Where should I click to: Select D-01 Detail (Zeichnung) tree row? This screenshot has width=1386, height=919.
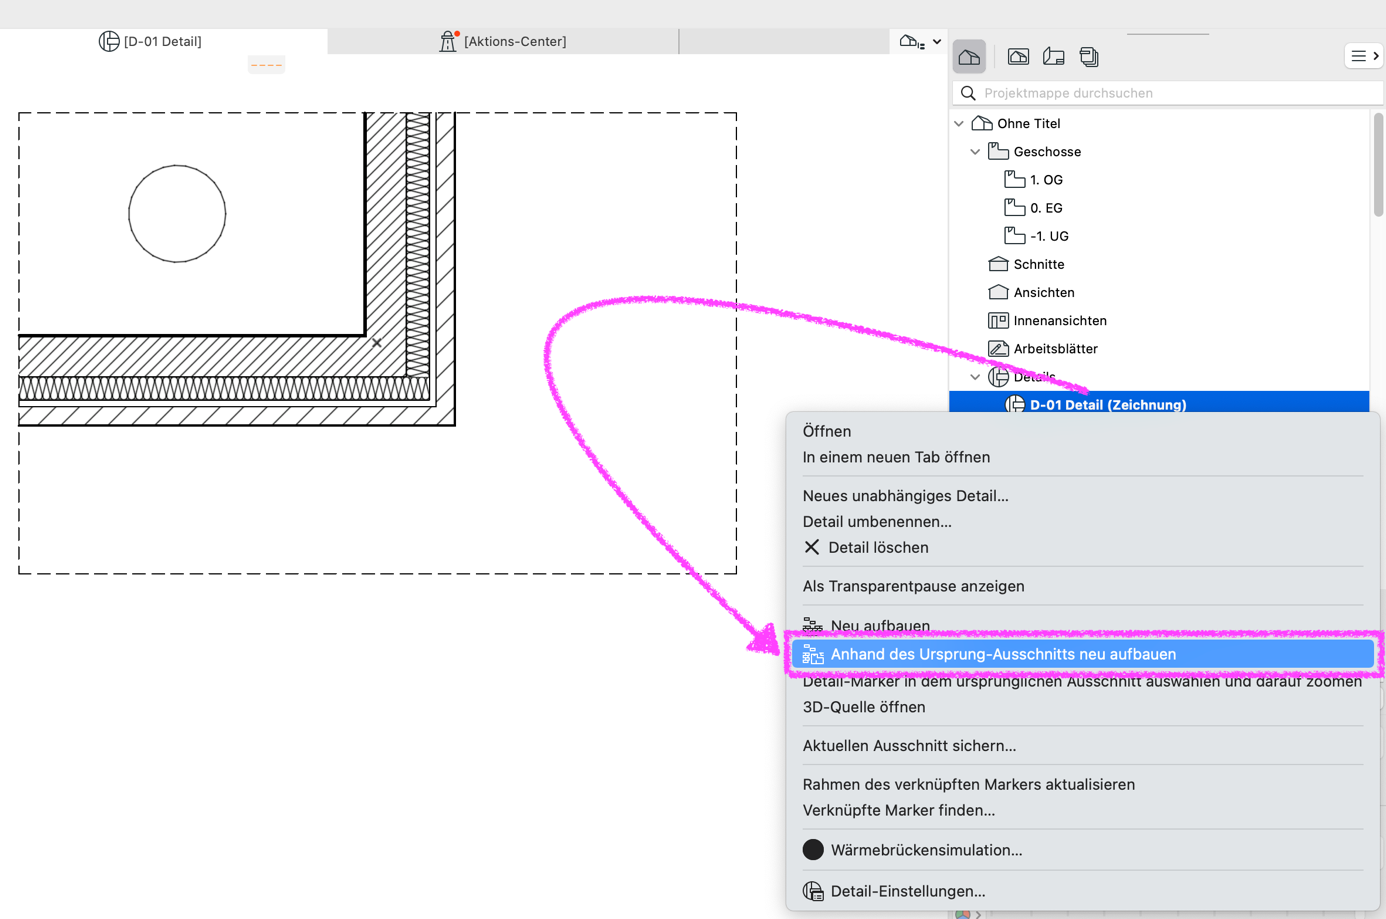pyautogui.click(x=1159, y=404)
